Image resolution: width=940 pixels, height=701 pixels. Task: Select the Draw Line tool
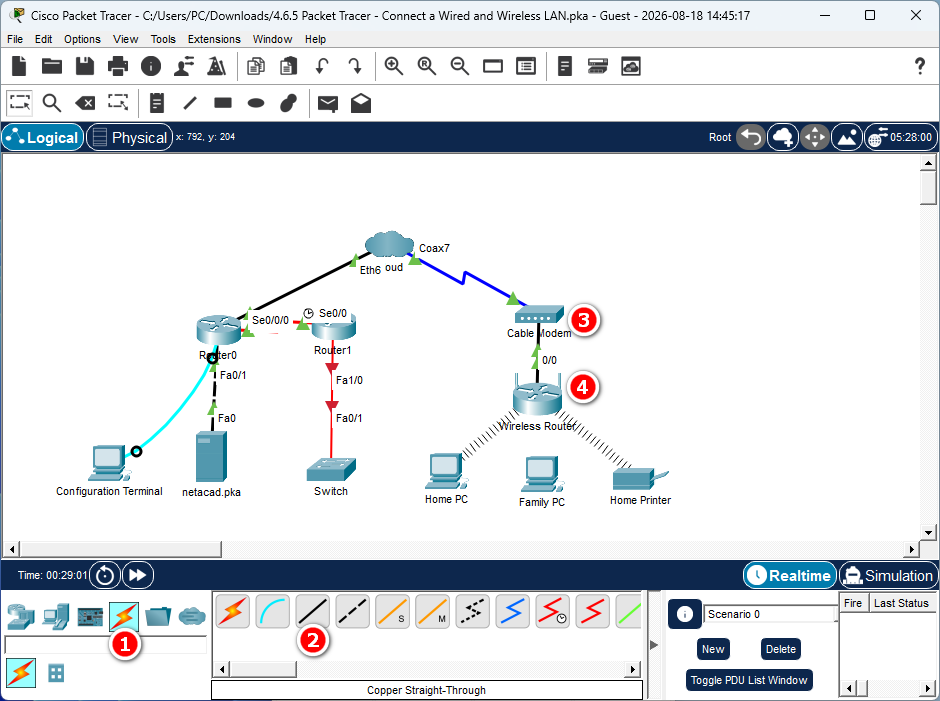190,103
